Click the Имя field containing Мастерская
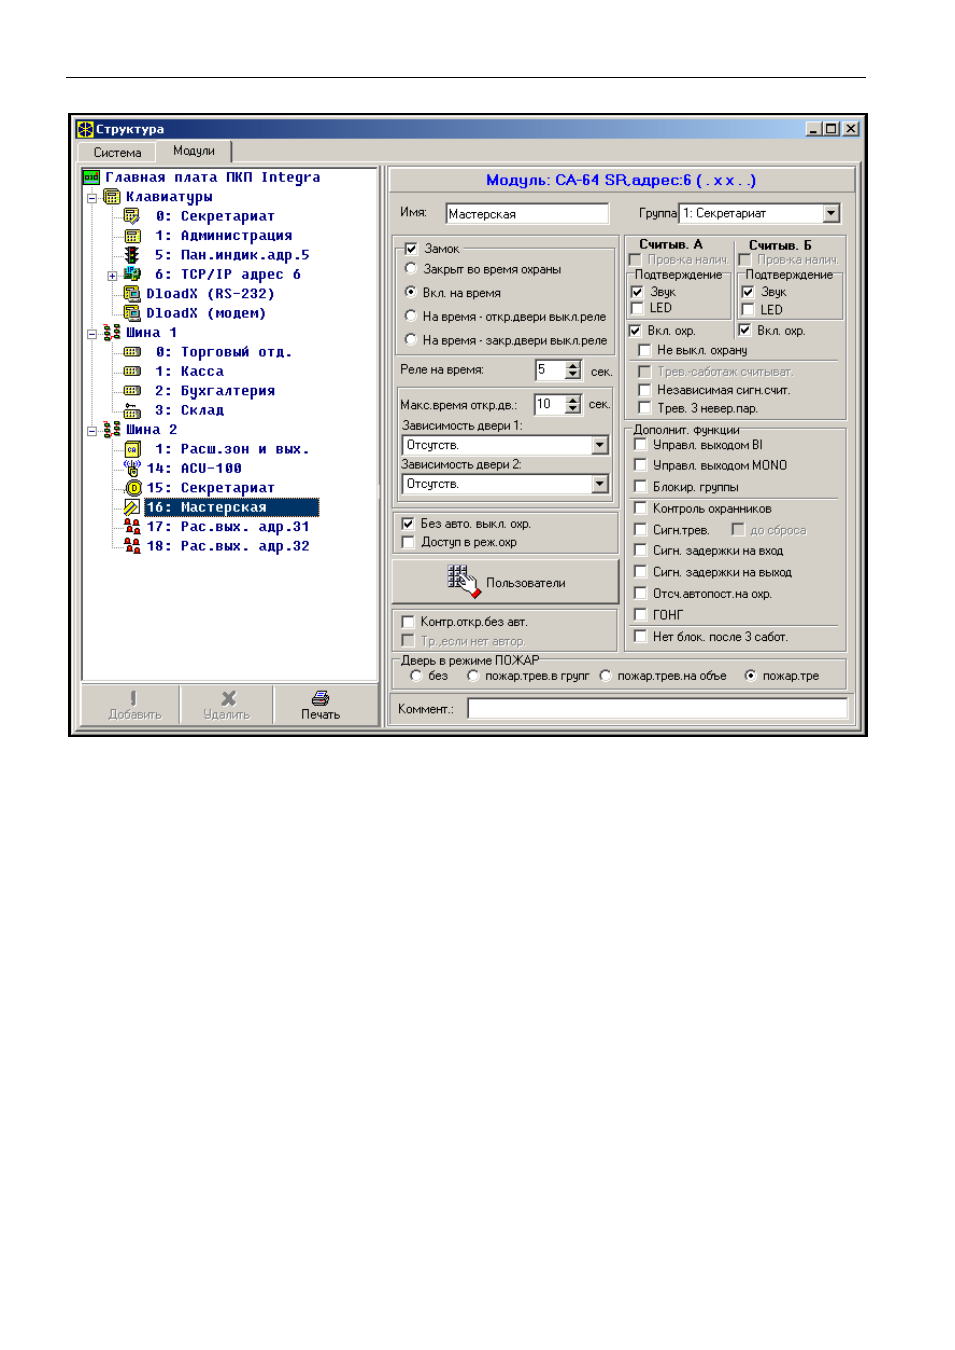The height and width of the screenshot is (1350, 955). pos(527,213)
